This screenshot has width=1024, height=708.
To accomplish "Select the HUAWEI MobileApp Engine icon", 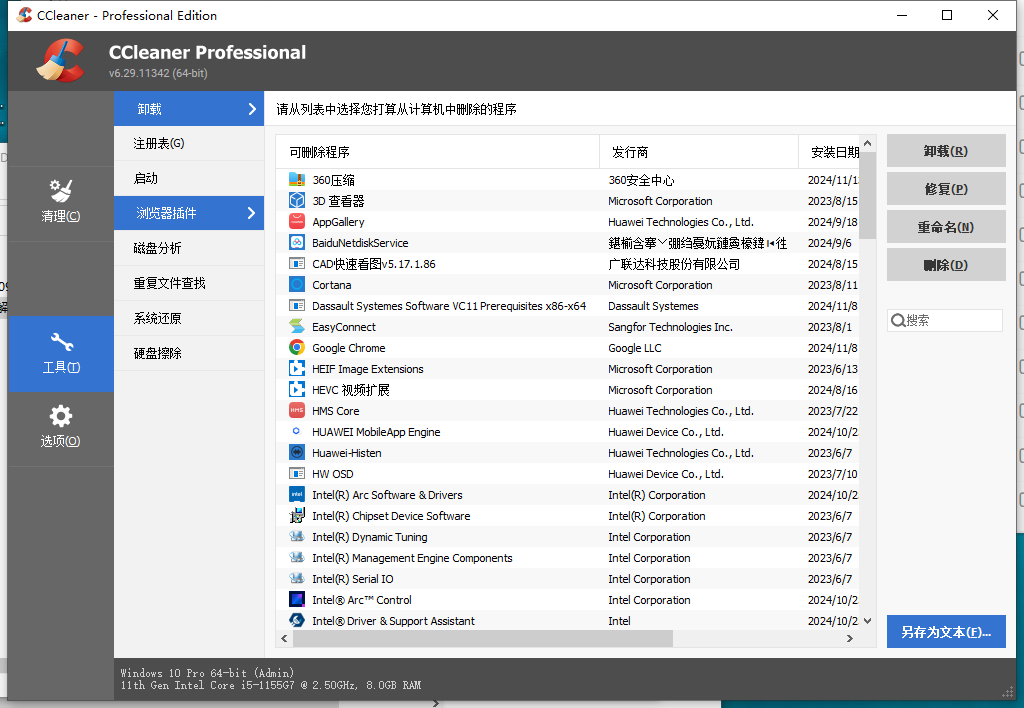I will coord(297,432).
